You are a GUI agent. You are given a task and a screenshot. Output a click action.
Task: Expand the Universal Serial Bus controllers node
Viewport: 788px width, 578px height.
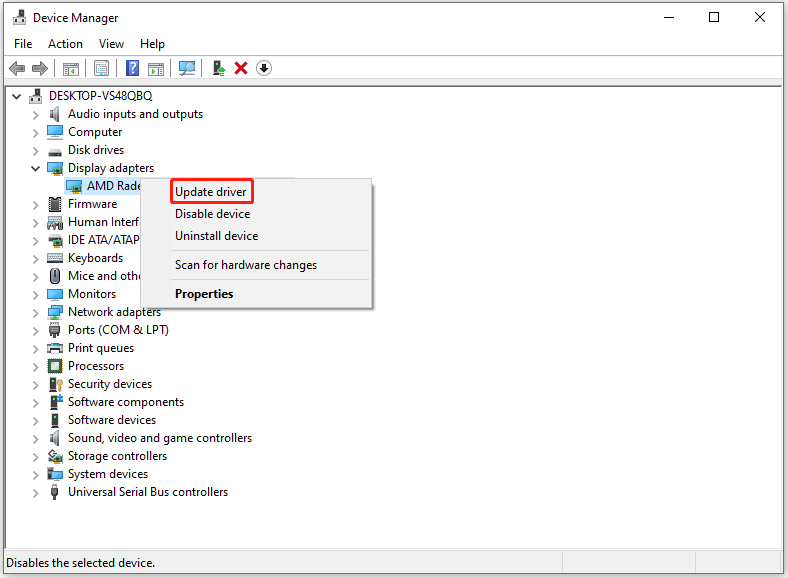(x=36, y=492)
